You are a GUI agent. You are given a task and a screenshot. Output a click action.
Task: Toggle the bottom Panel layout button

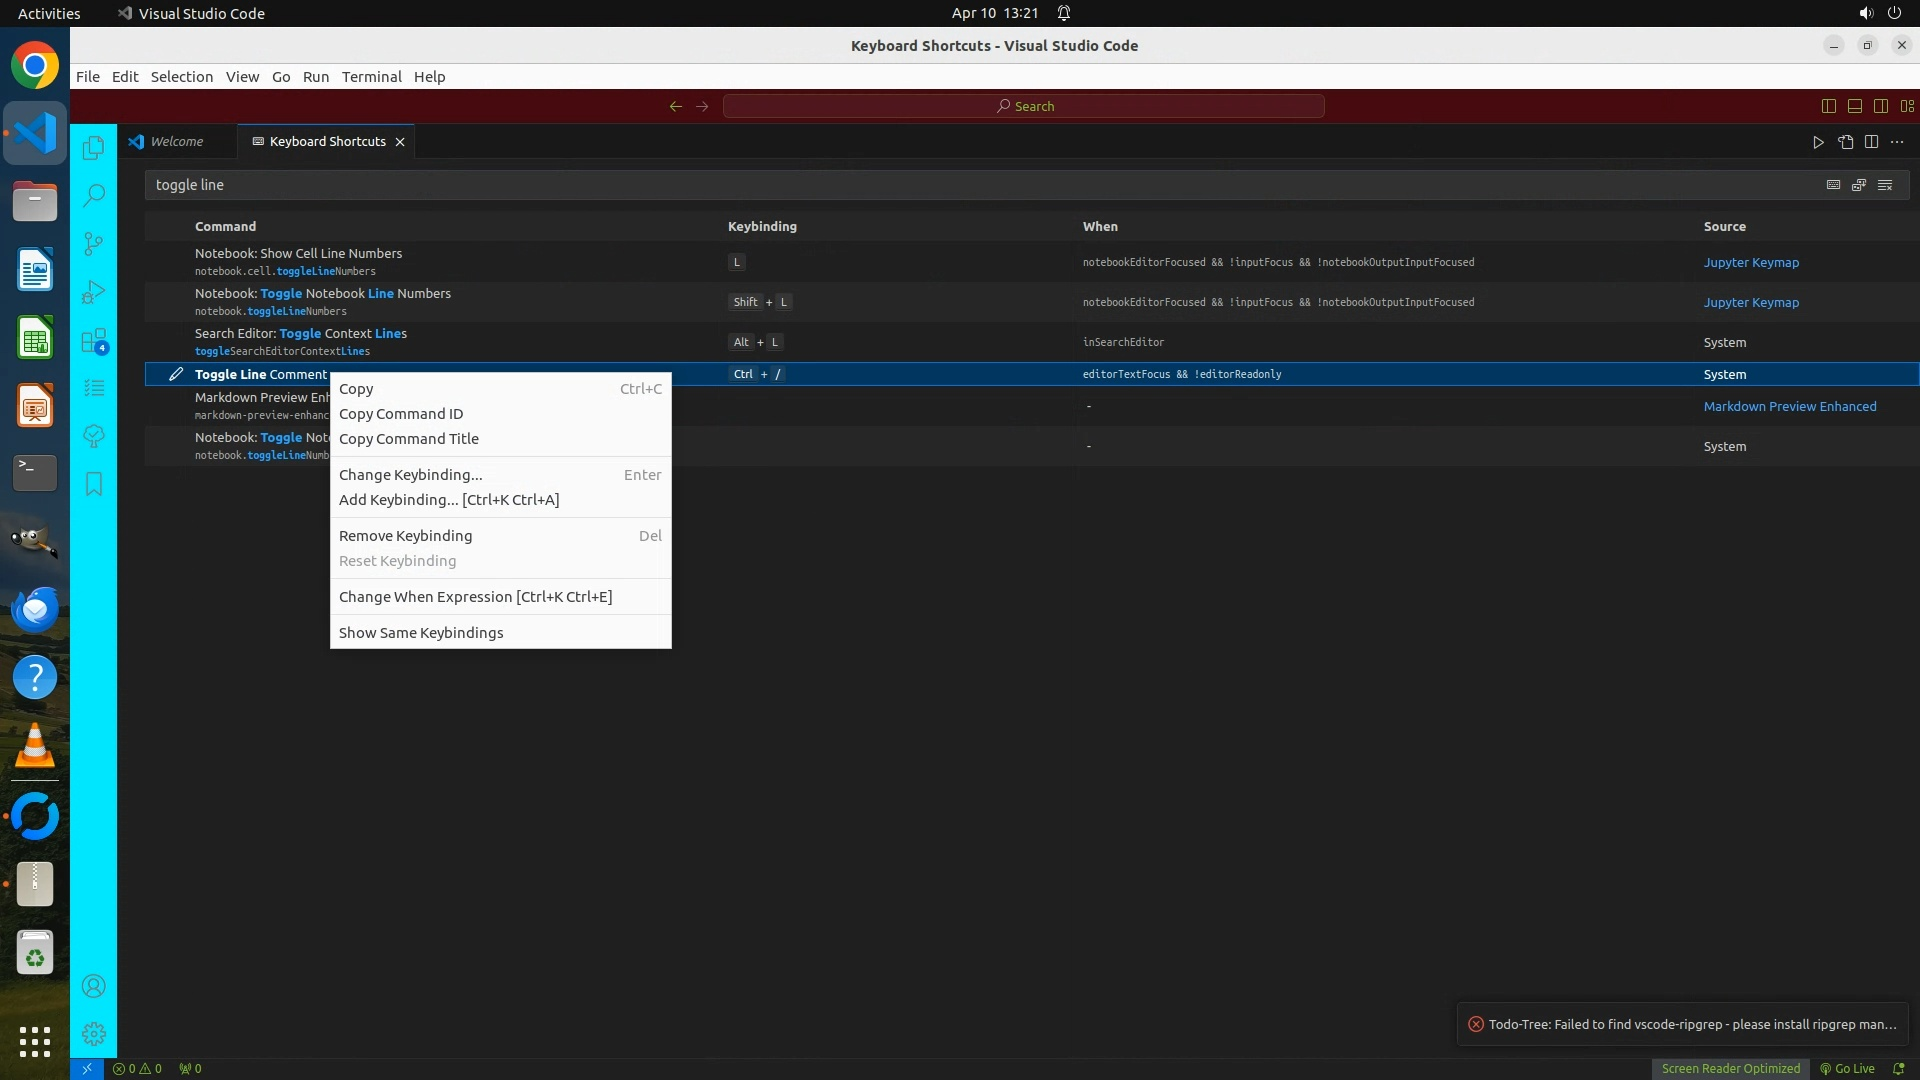1855,106
